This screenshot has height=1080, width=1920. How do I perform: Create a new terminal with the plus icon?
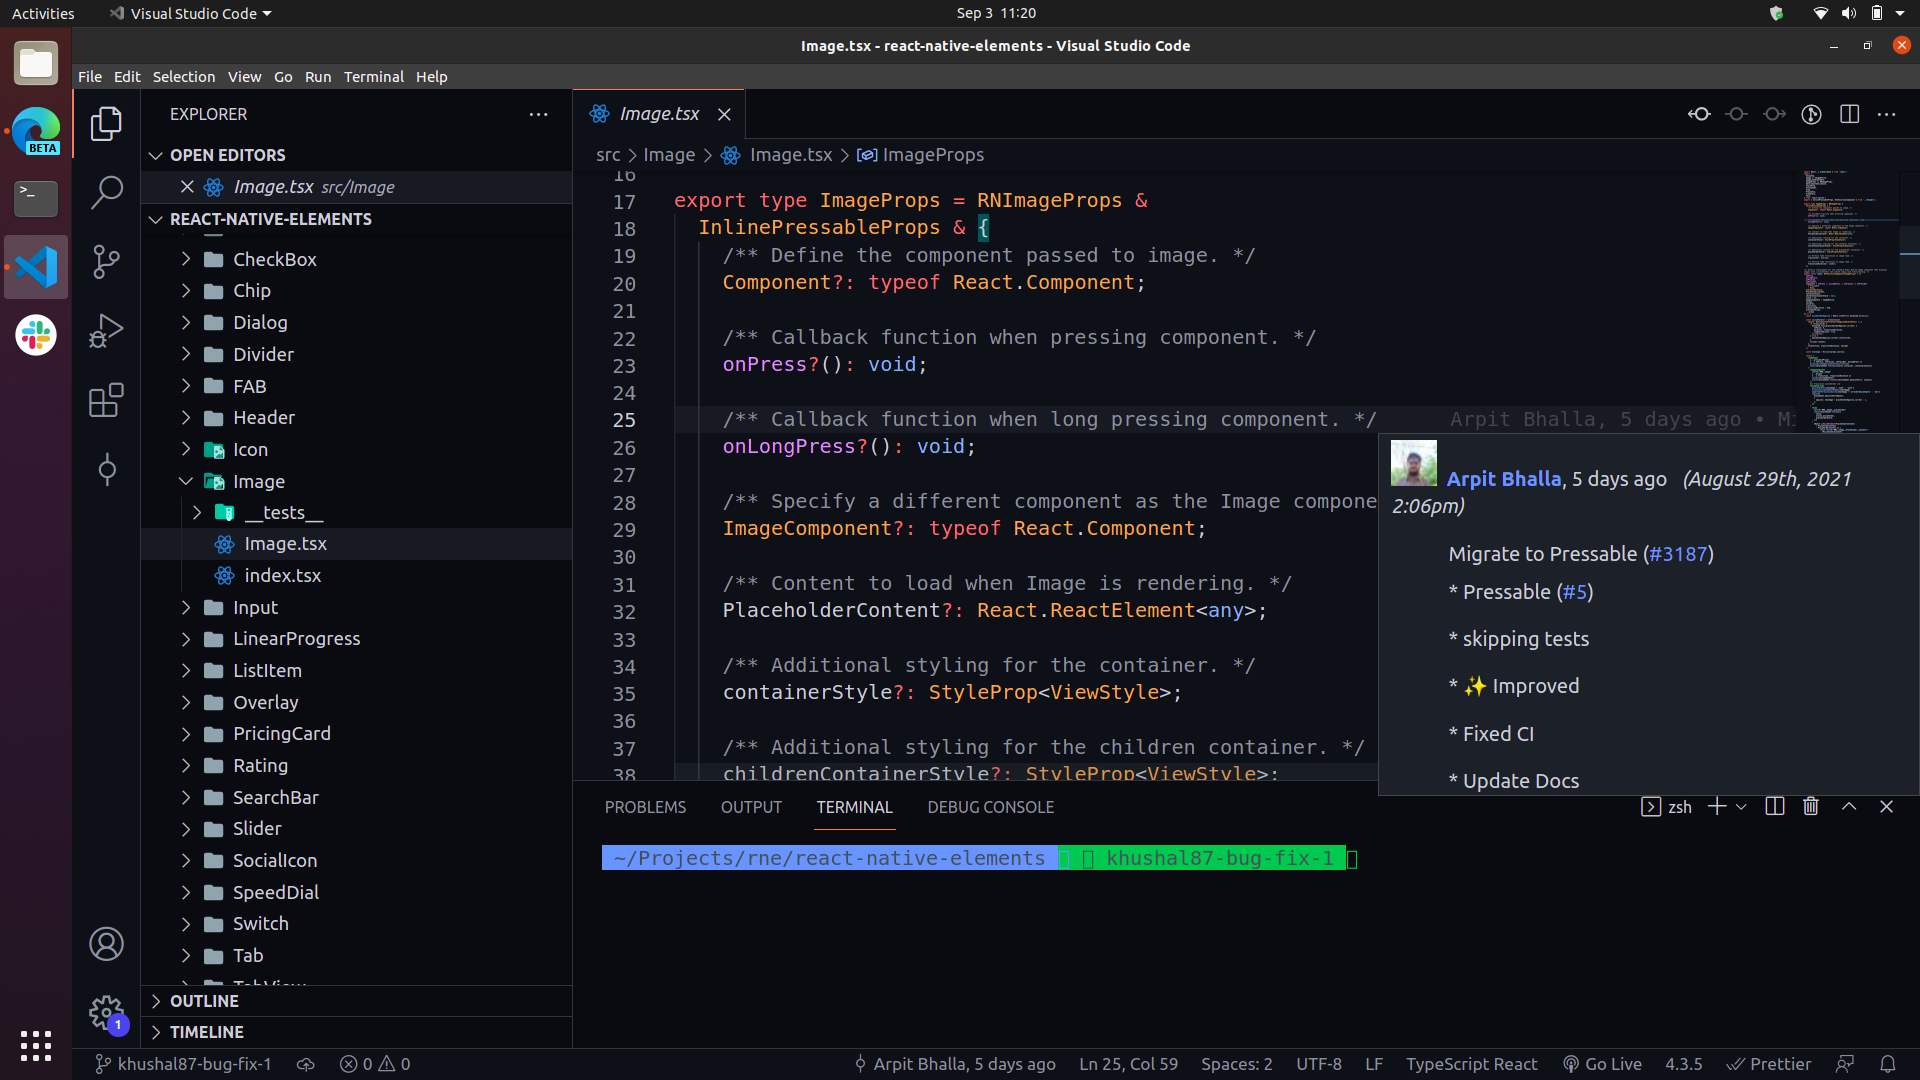point(1716,806)
